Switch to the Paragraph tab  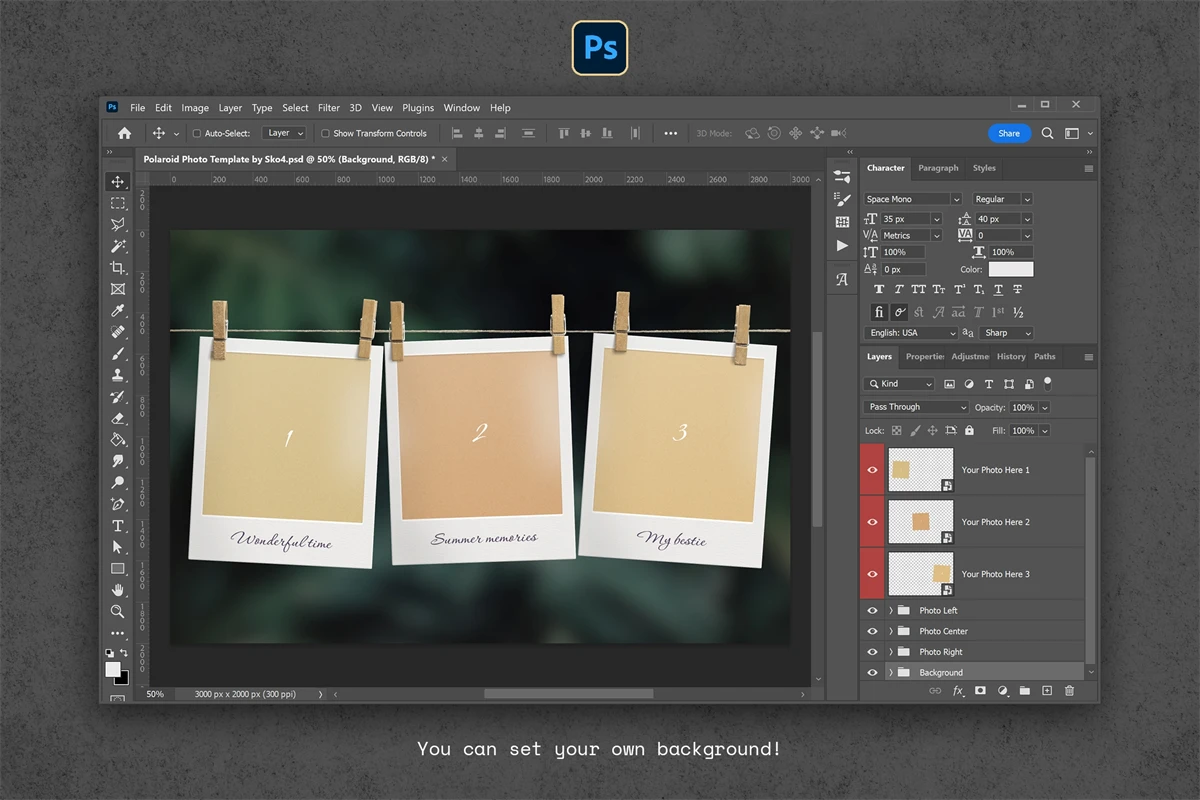(x=938, y=168)
